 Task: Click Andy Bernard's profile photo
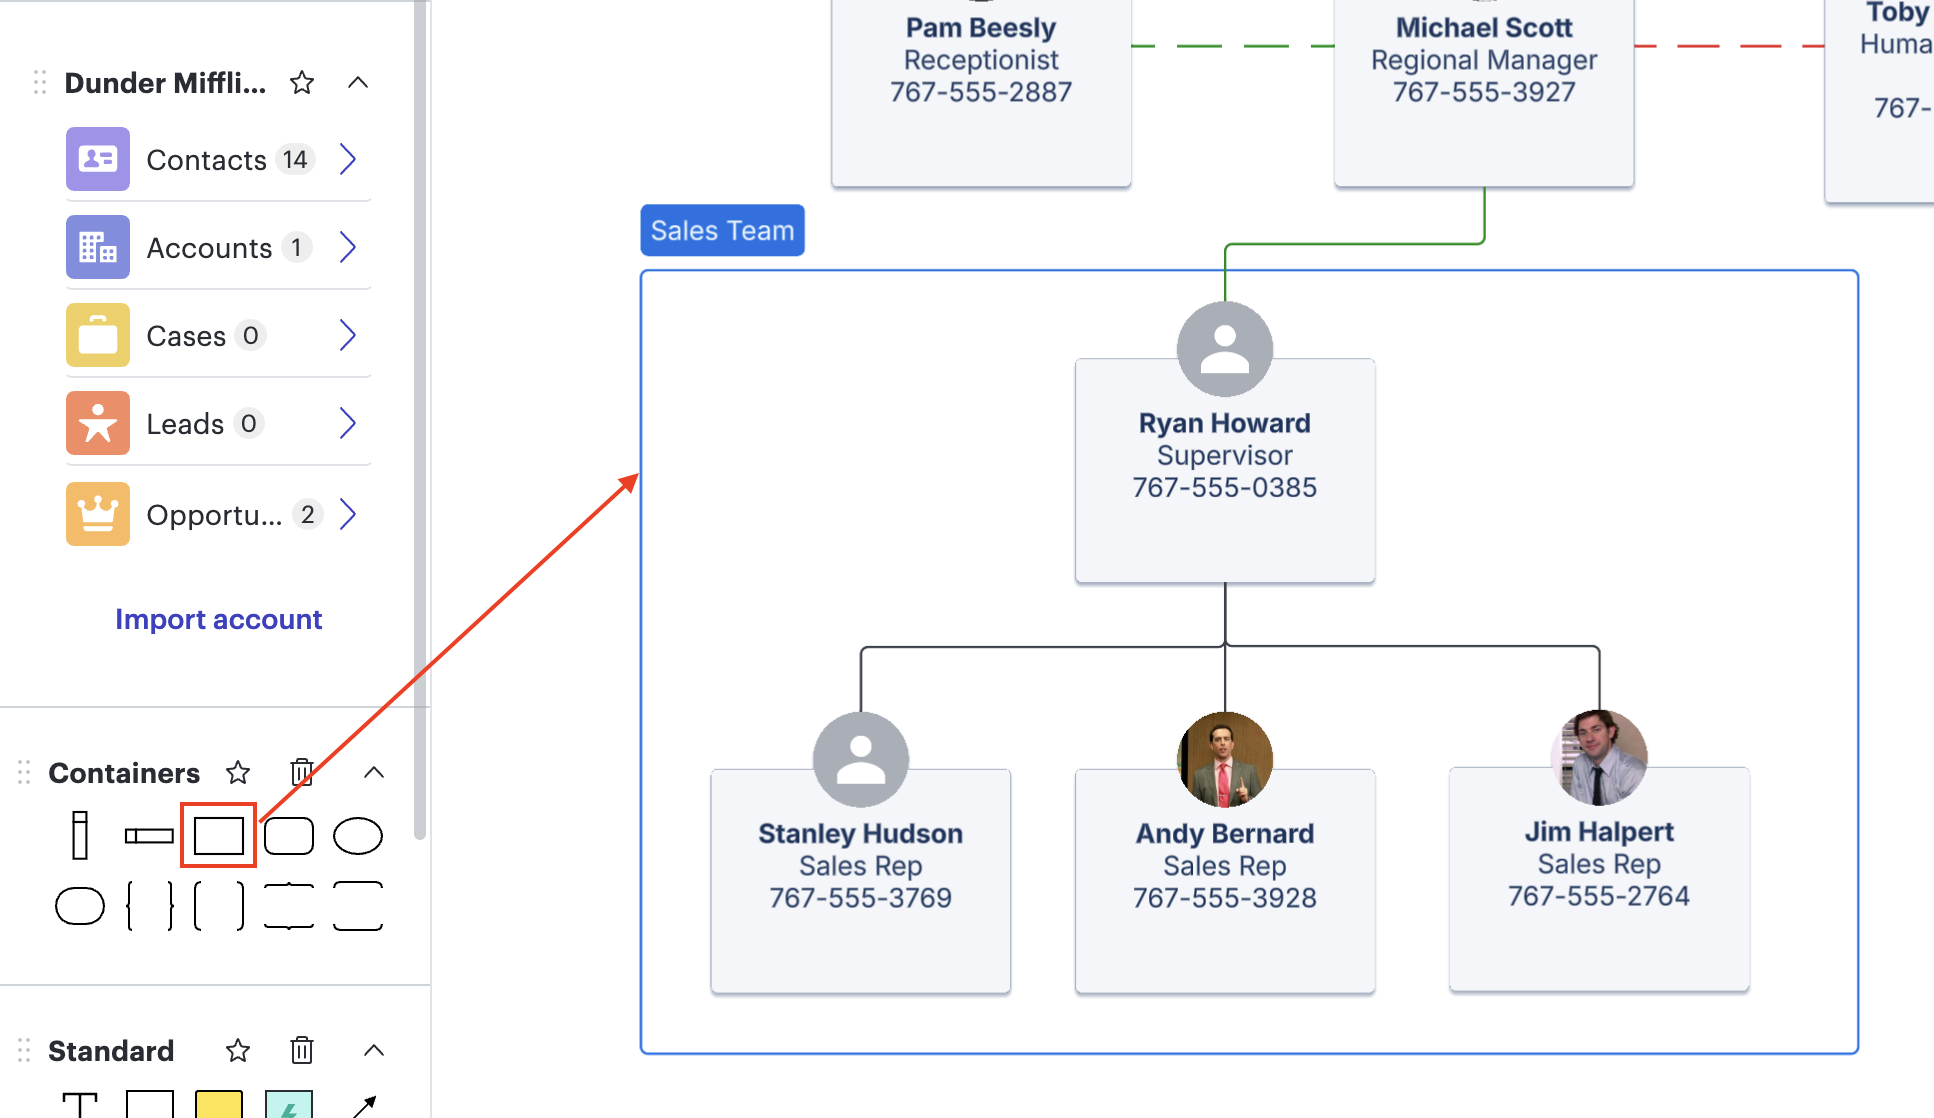point(1225,759)
